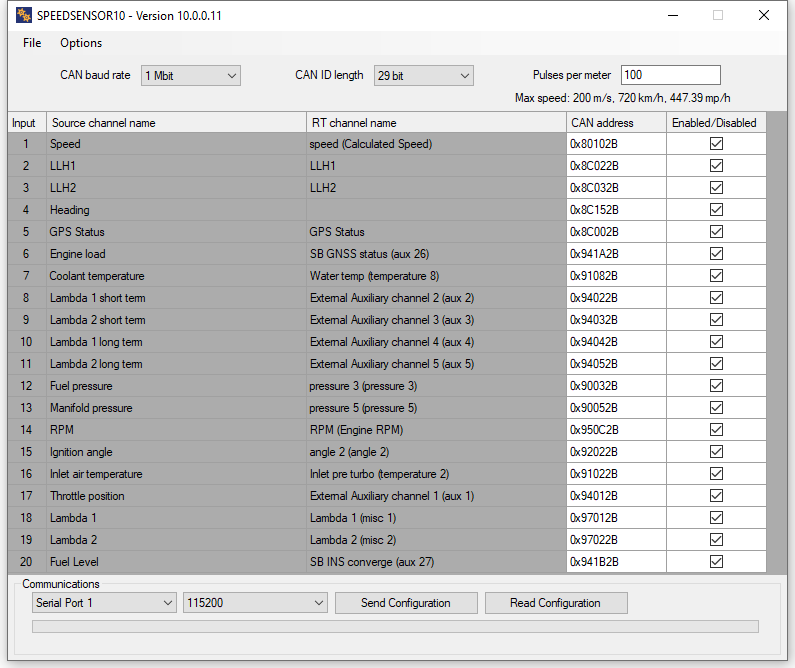
Task: Select the CAN address cell 0x80102B
Action: pos(616,144)
